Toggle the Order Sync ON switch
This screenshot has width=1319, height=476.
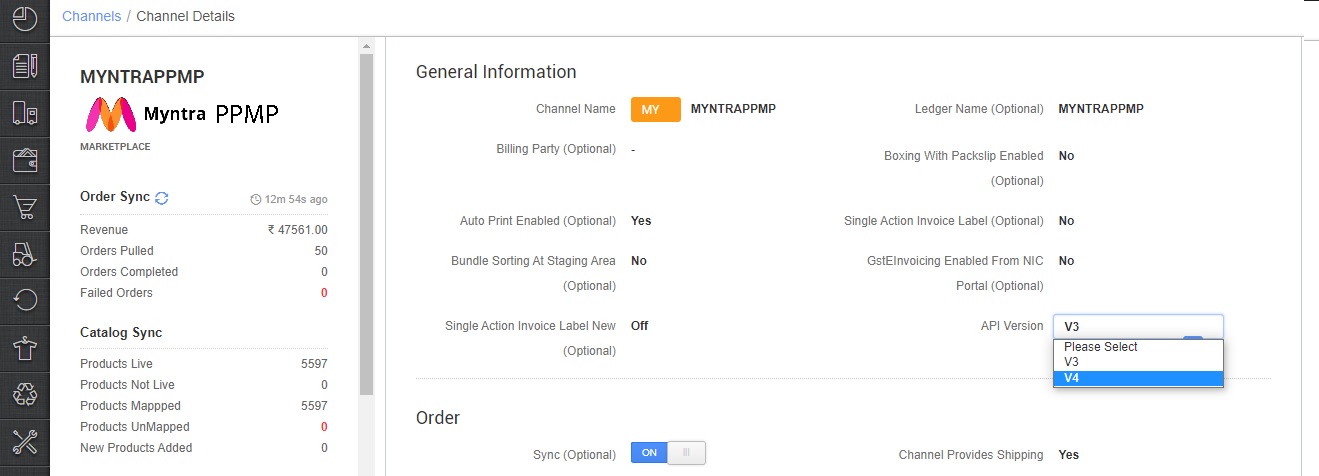pyautogui.click(x=668, y=453)
